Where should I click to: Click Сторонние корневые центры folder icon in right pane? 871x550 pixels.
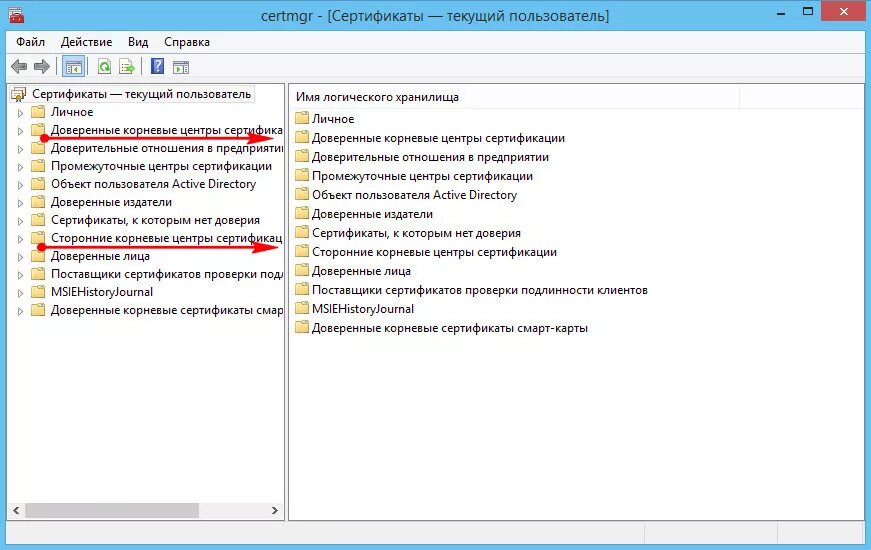[302, 251]
